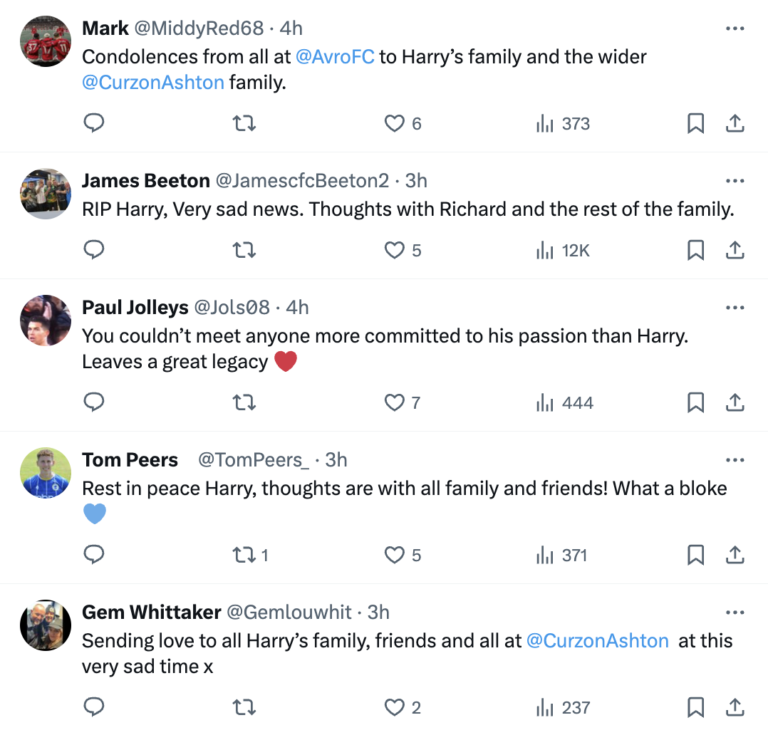View analytics for James Beeton's 12K views
This screenshot has width=768, height=735.
tap(563, 250)
